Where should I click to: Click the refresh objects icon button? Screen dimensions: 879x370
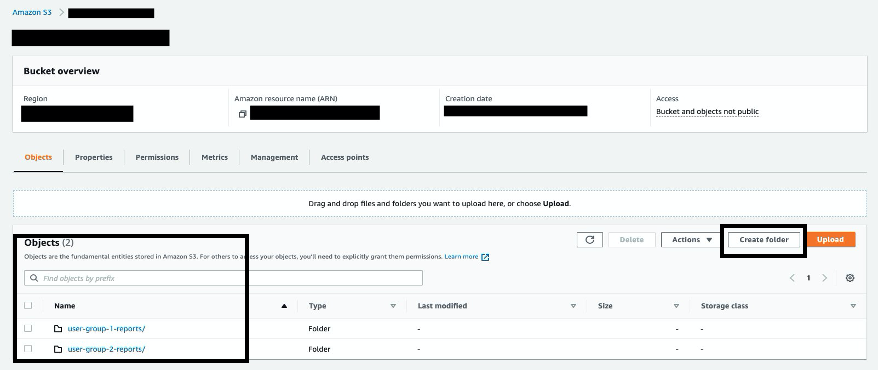point(590,240)
